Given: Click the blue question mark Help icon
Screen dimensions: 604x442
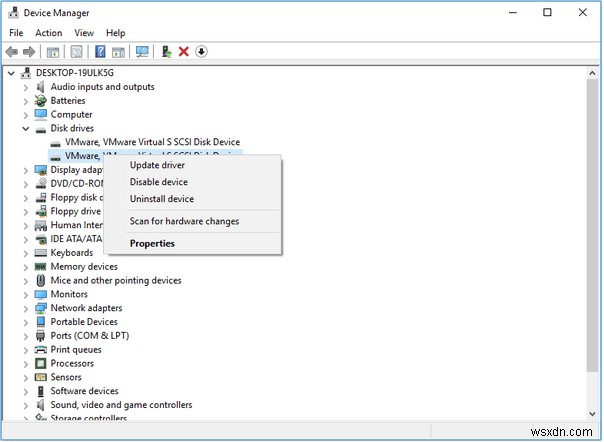Looking at the screenshot, I should point(100,52).
